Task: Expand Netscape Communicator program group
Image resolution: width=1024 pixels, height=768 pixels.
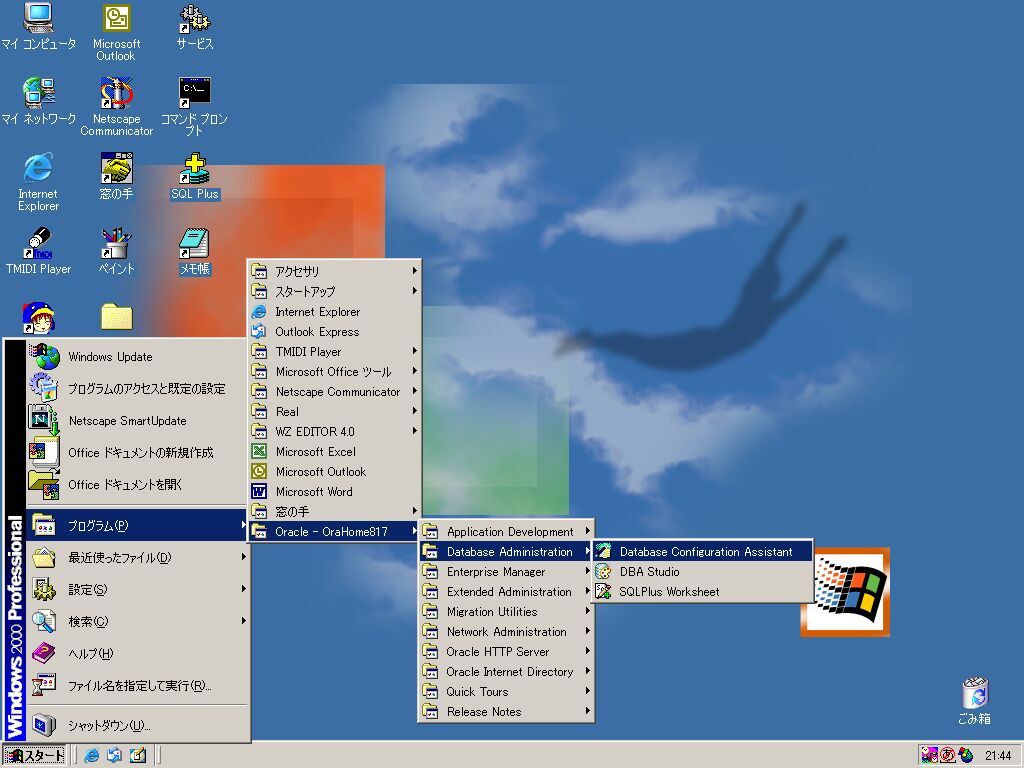Action: [334, 392]
